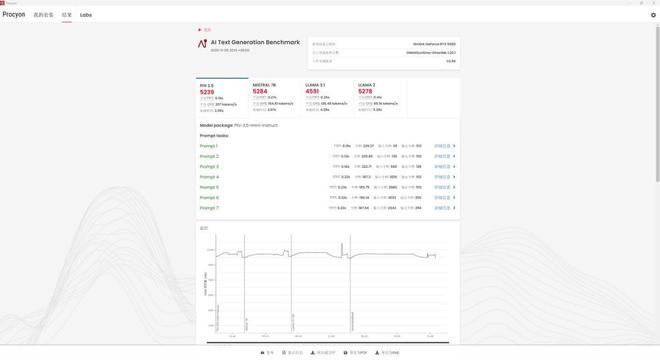Click the Prompt 7 label

click(209, 208)
